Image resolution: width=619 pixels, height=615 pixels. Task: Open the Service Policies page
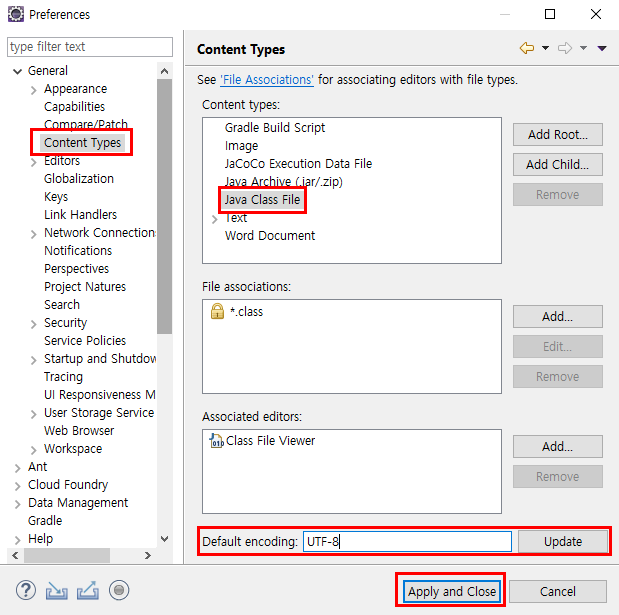click(85, 340)
